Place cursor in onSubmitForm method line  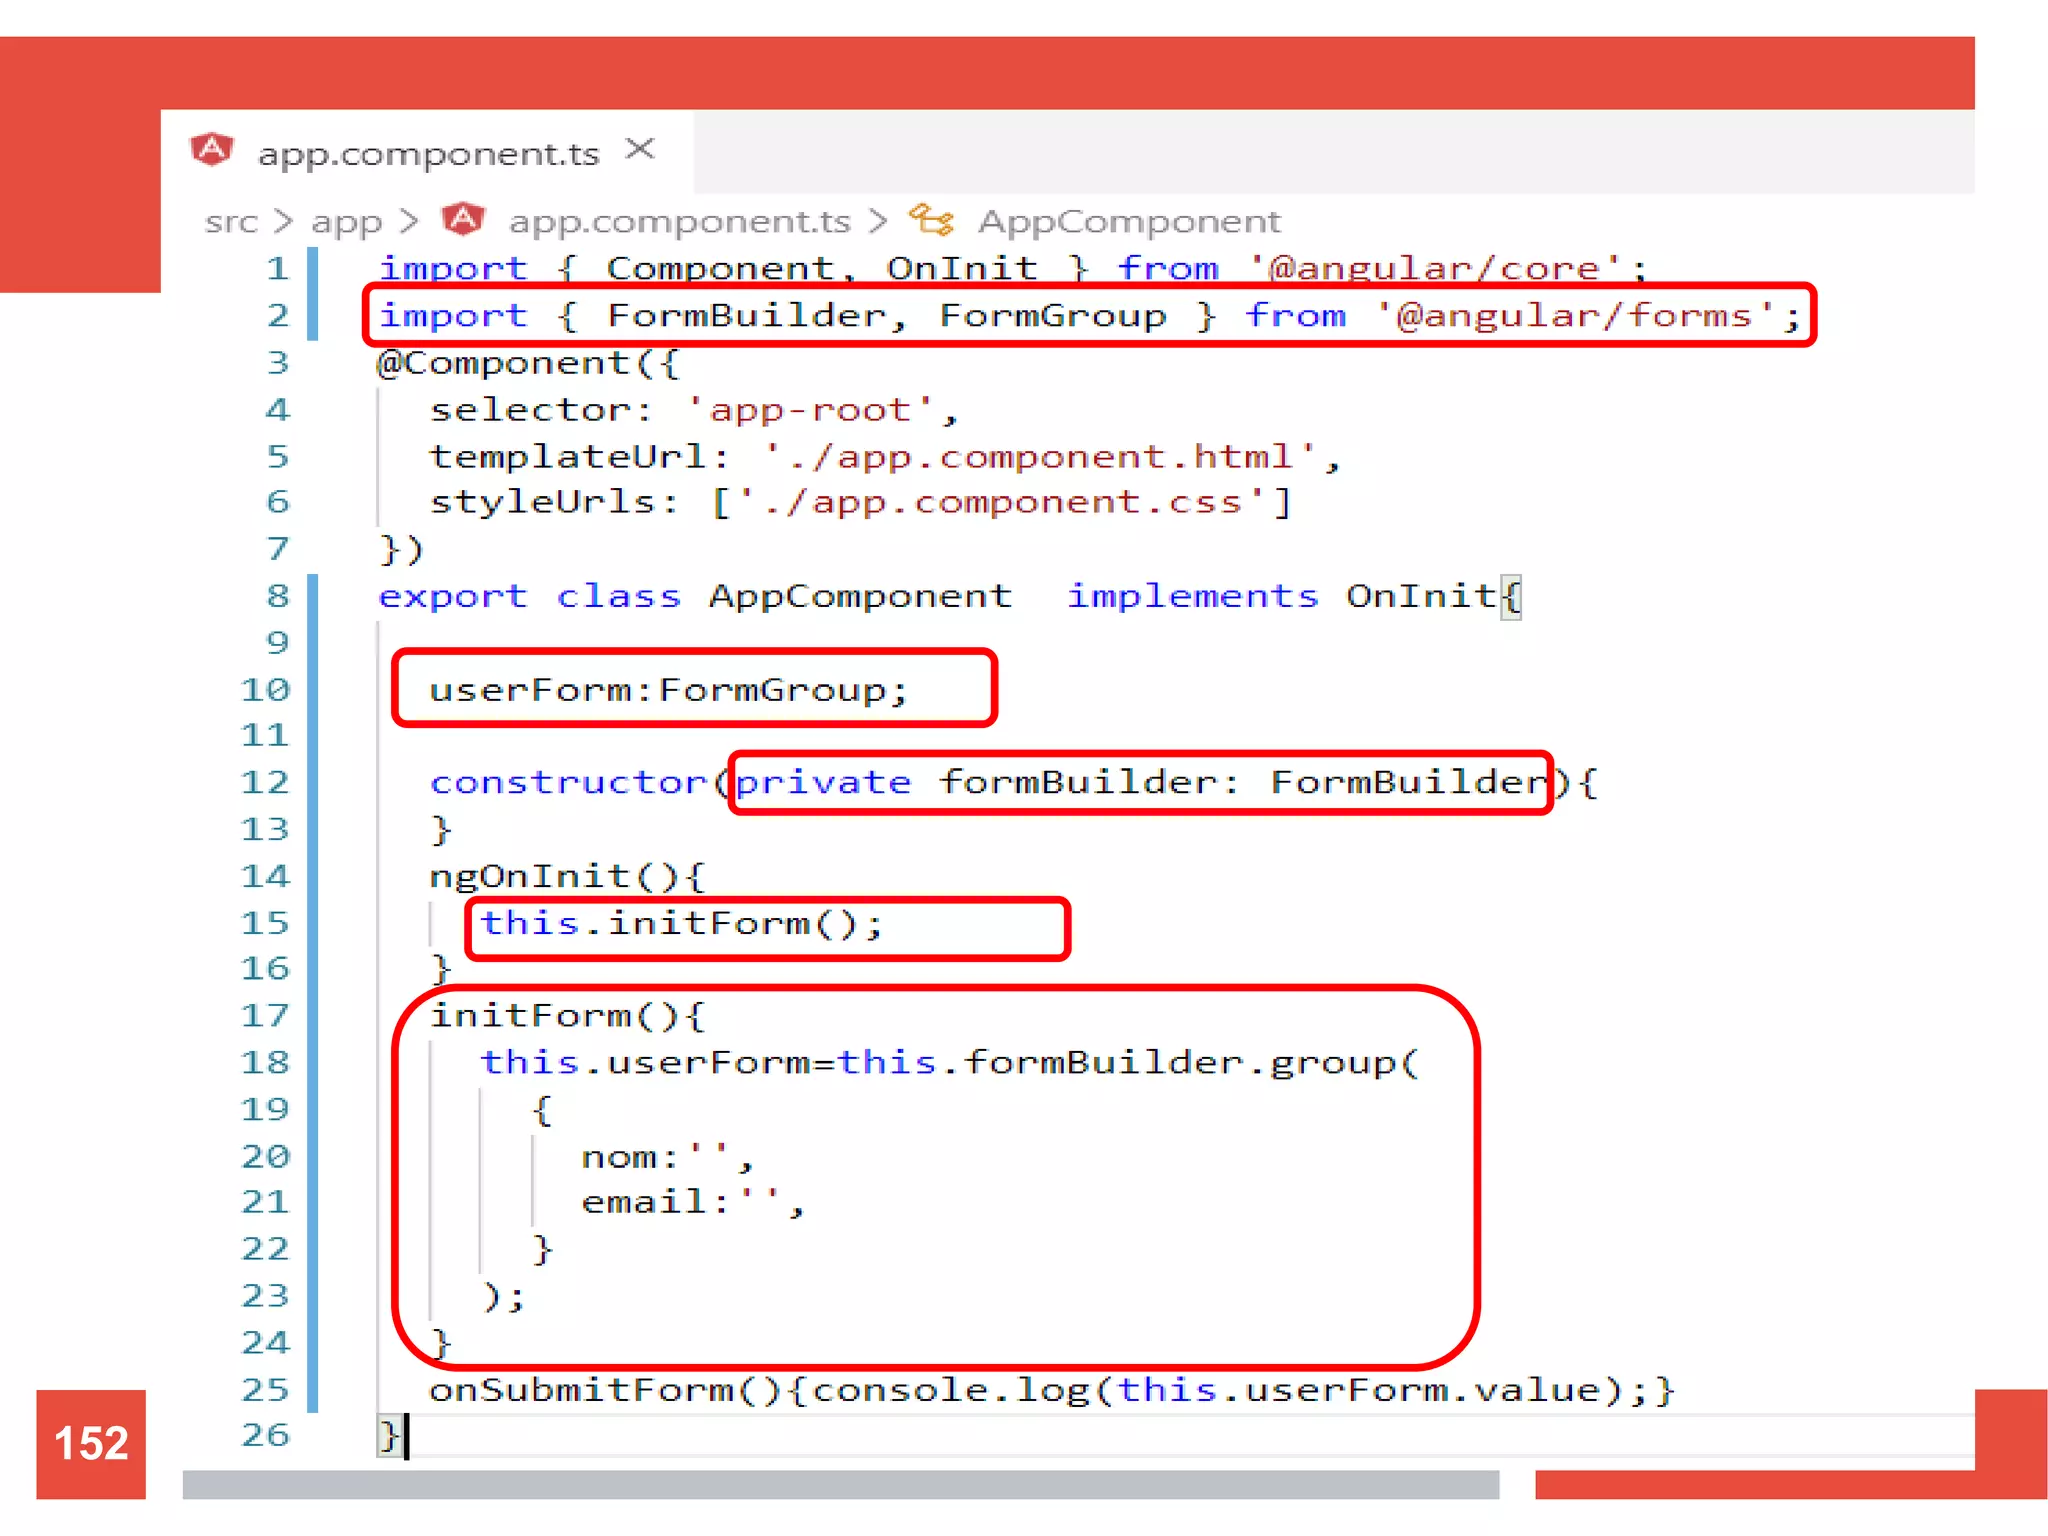click(1050, 1390)
